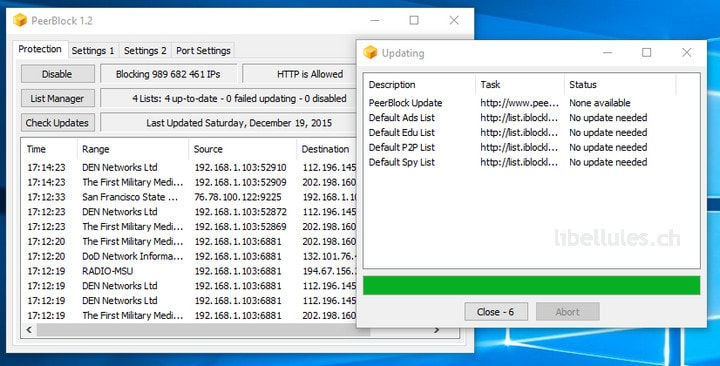Click the horizontal scrollbar thumb in log list
Screen dimensions: 720x366
click(x=203, y=330)
